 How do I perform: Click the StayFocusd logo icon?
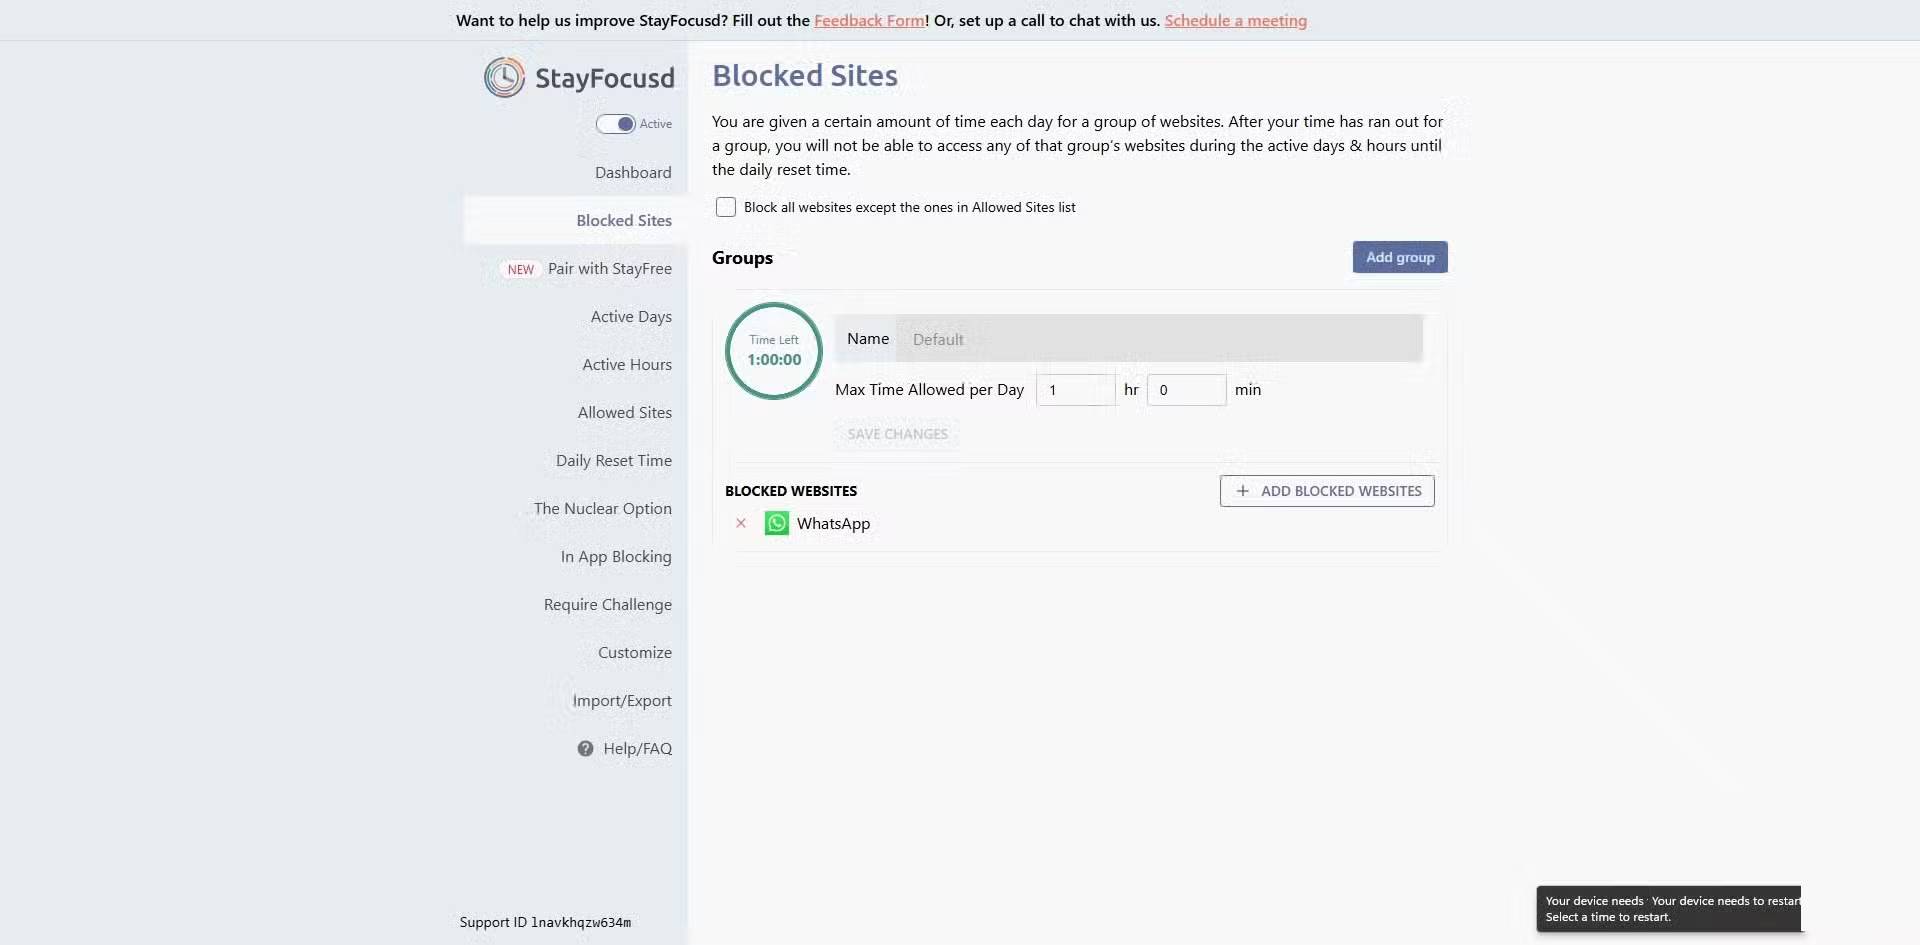505,77
